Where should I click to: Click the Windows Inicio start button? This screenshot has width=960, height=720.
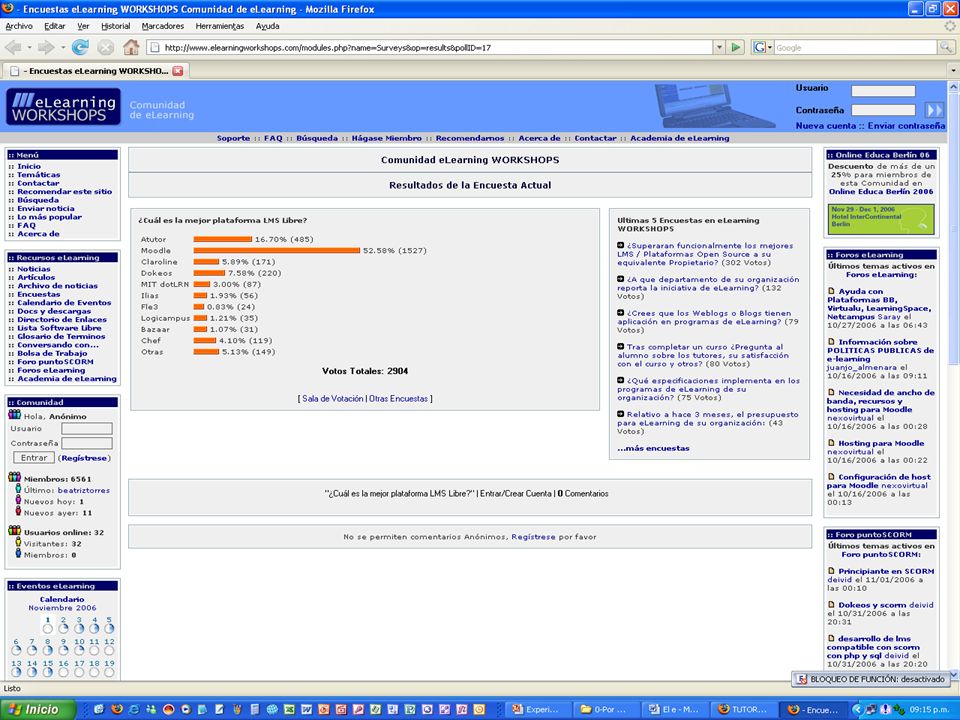38,710
